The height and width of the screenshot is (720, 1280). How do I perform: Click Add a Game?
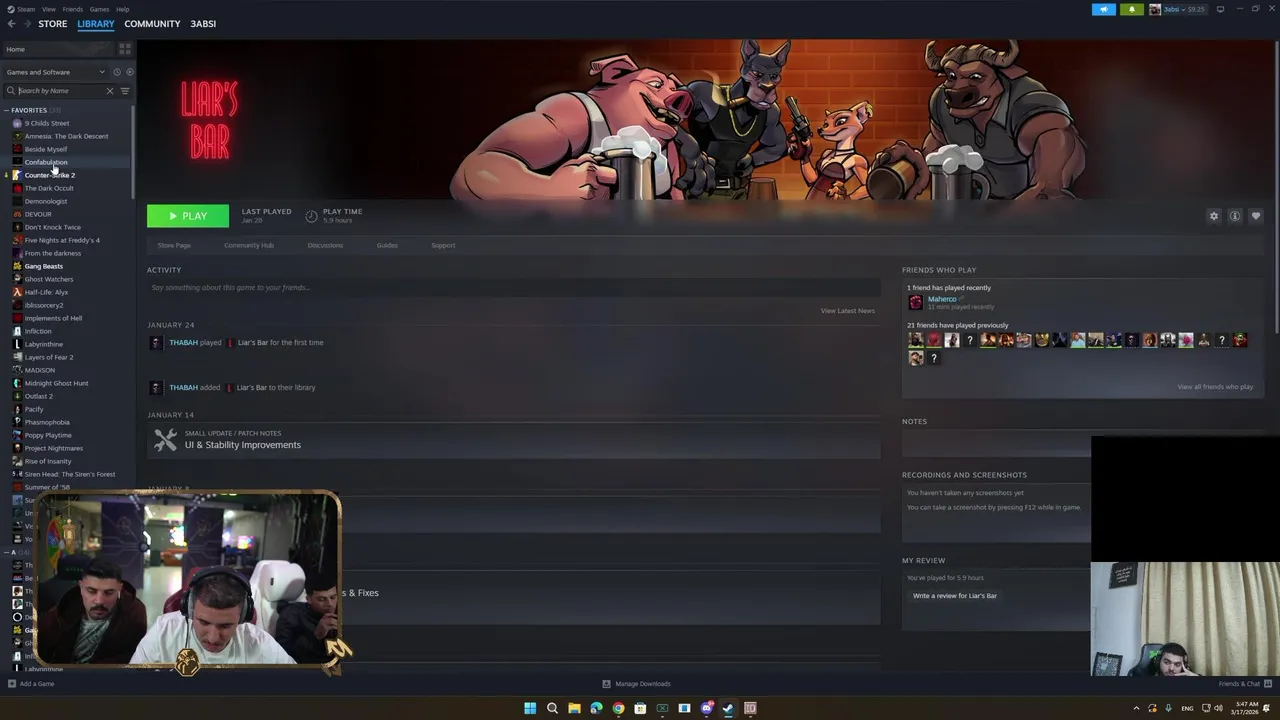[31, 684]
